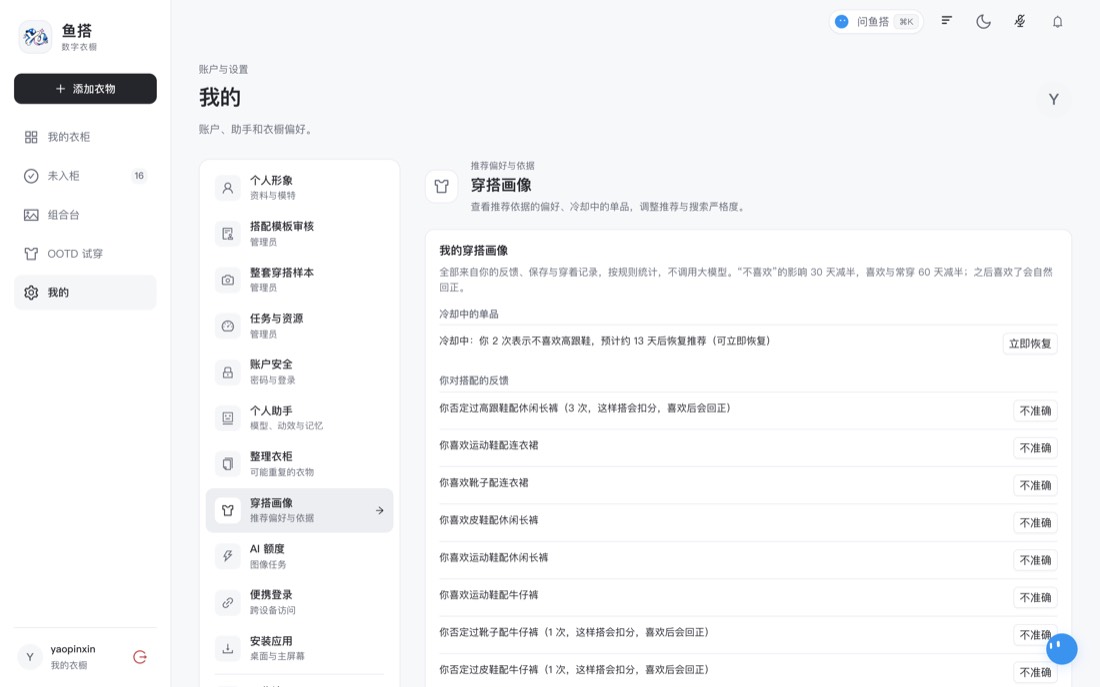Click 立即恢复 for 高跟鞋 cooldown

tap(1029, 344)
